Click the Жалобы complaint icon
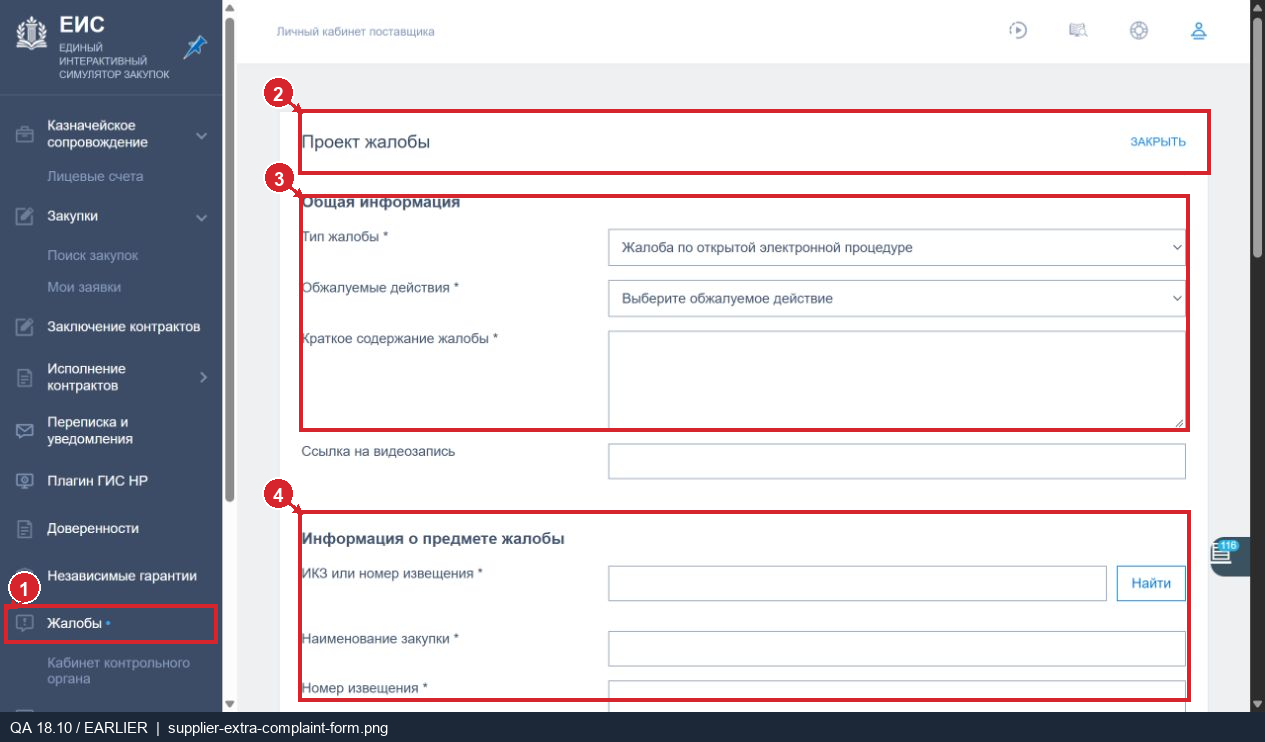Viewport: 1265px width, 742px height. (25, 624)
